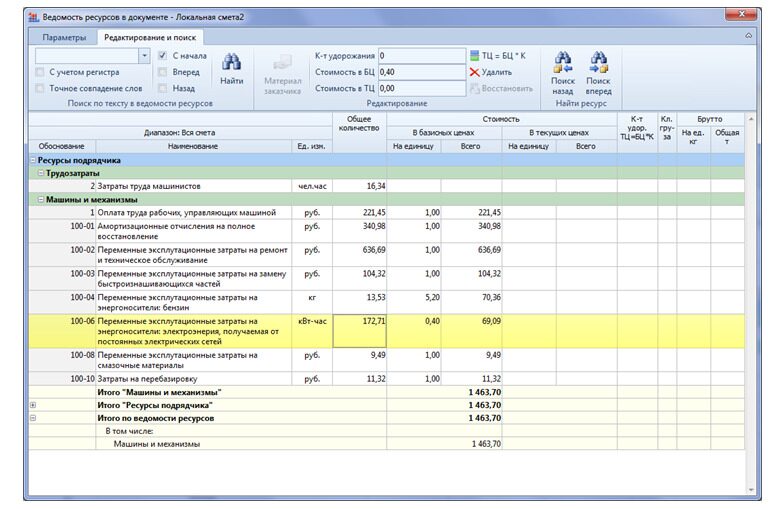Click the Поиск назад icon
The height and width of the screenshot is (510, 777).
click(x=562, y=62)
